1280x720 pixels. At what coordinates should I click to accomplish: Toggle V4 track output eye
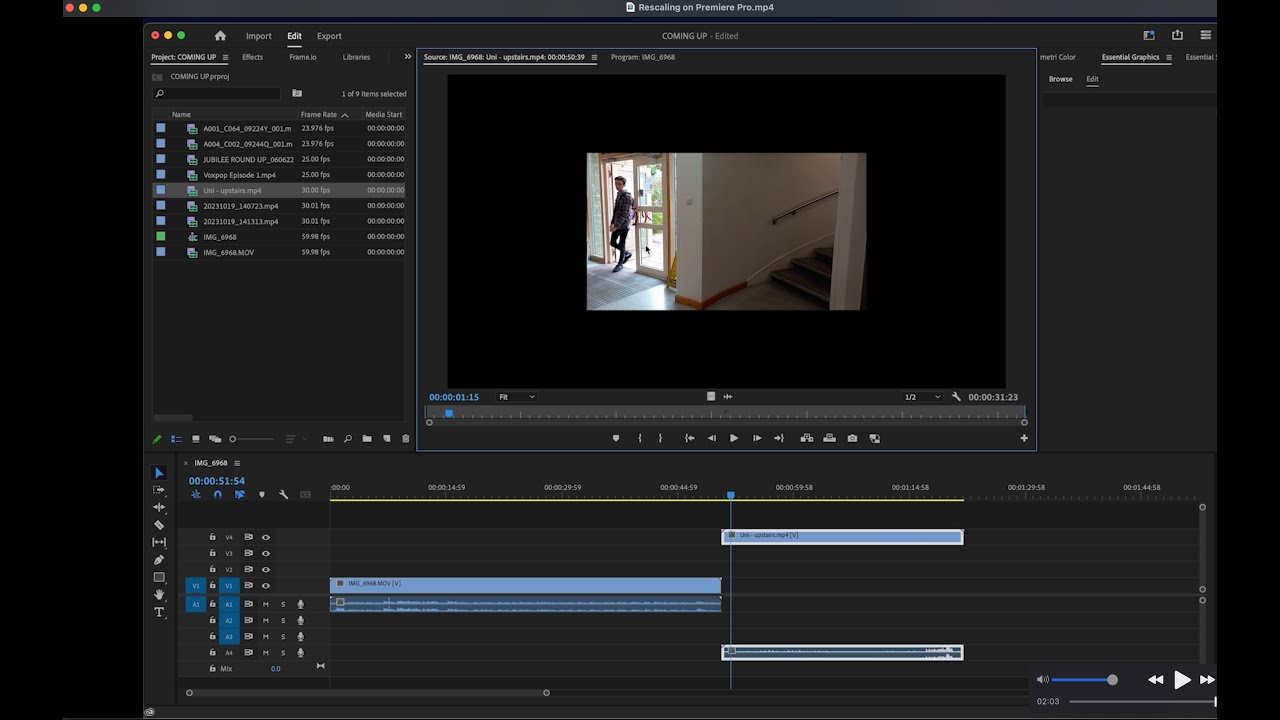click(x=265, y=537)
